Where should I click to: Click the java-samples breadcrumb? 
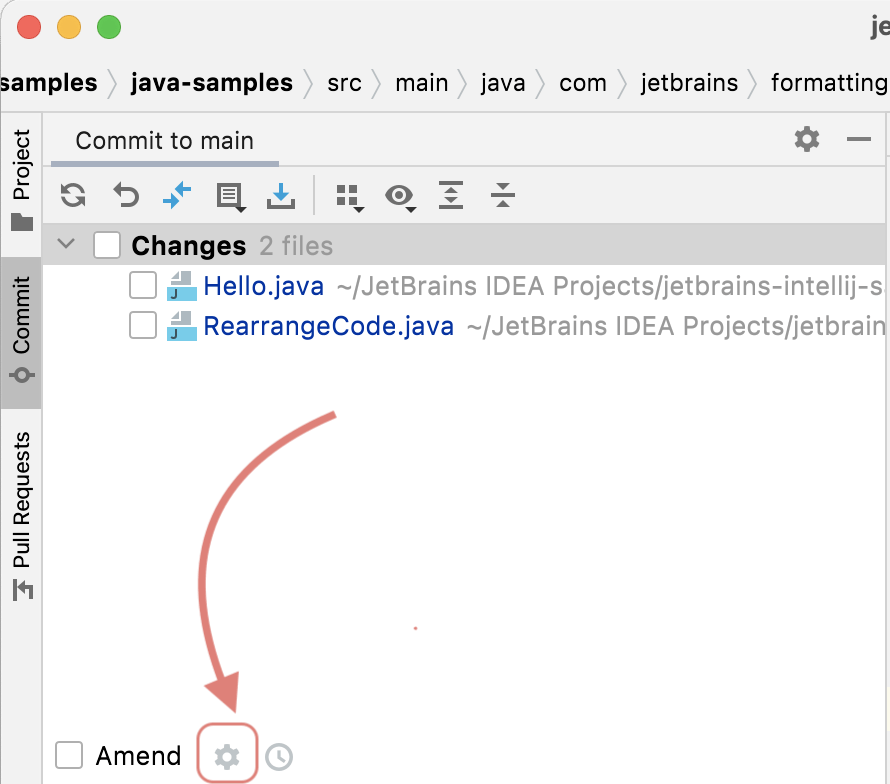(x=212, y=83)
